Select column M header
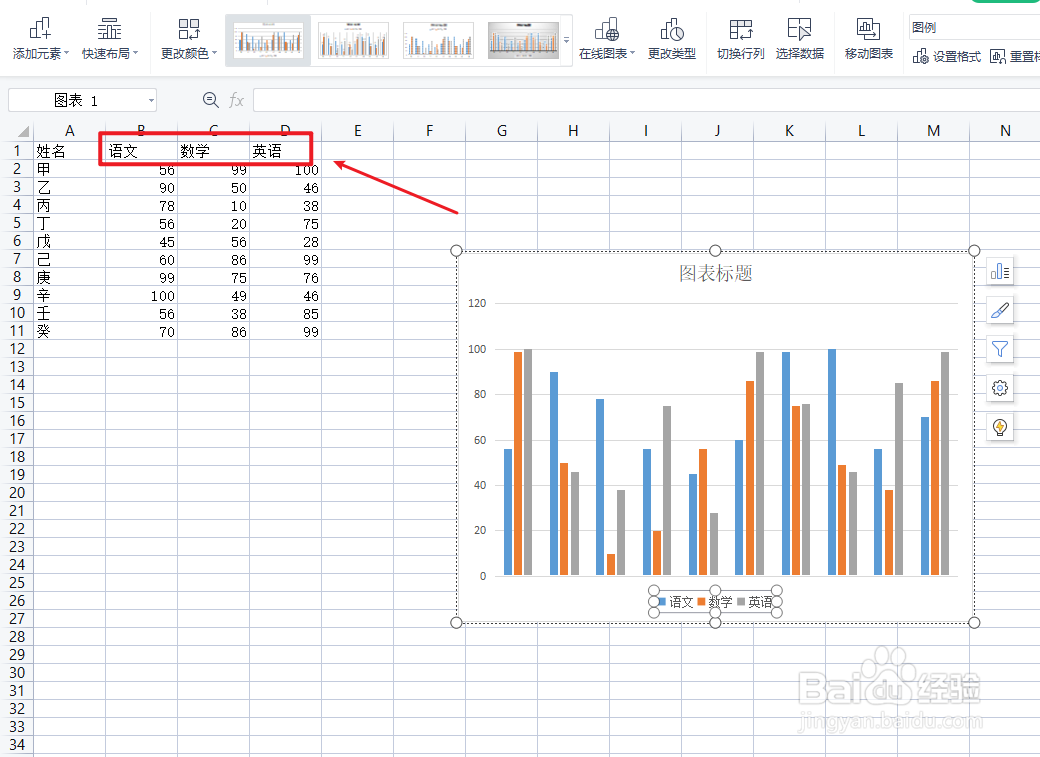This screenshot has width=1040, height=757. pyautogui.click(x=933, y=131)
